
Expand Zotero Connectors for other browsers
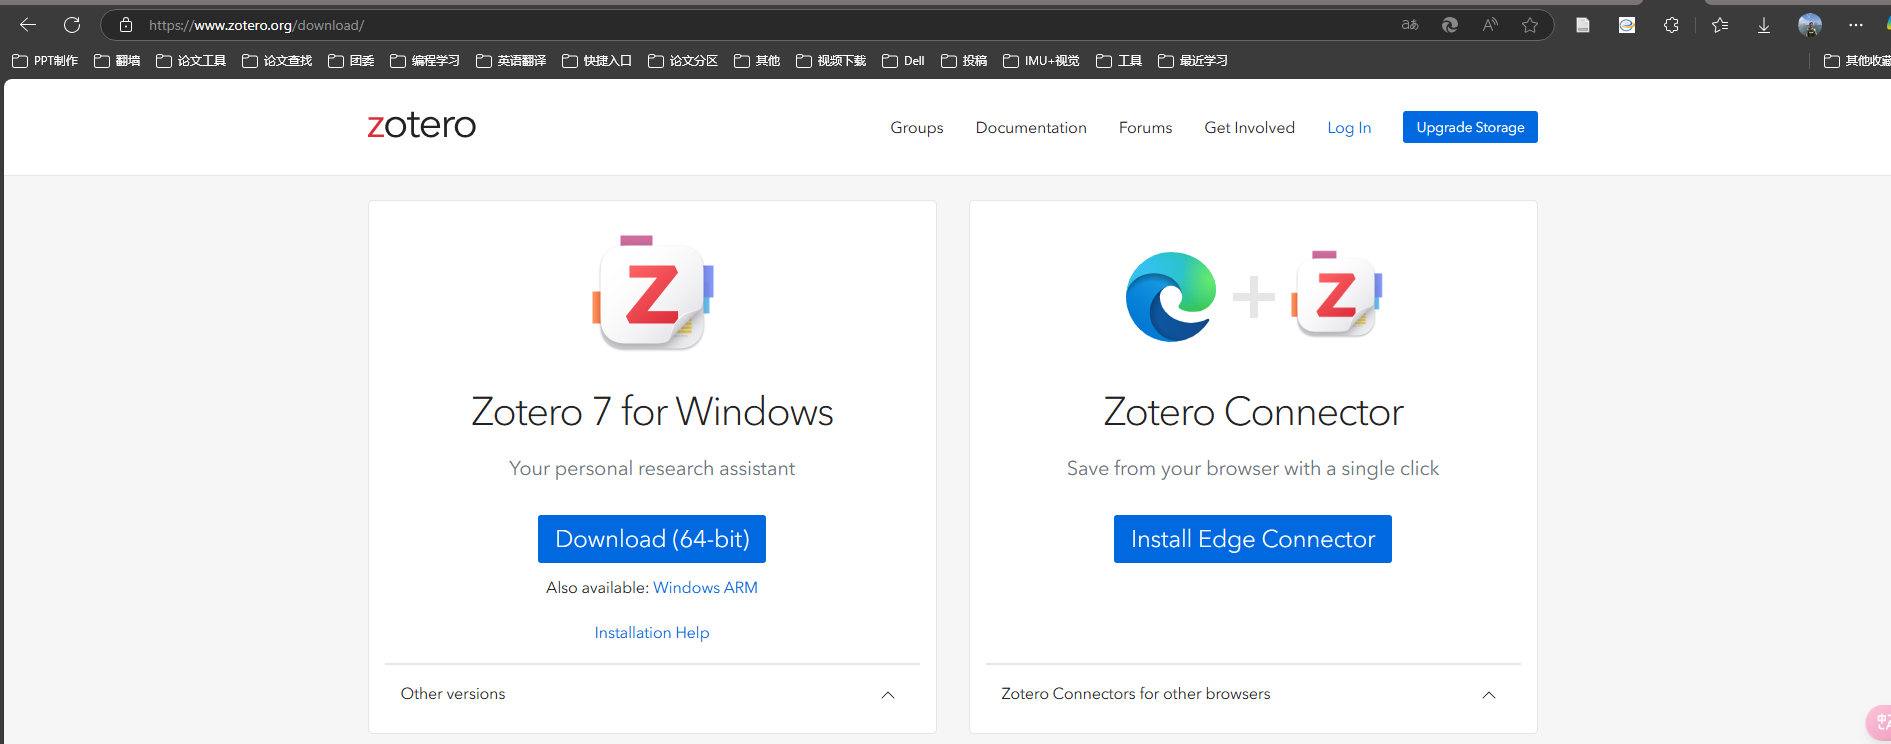[1253, 694]
